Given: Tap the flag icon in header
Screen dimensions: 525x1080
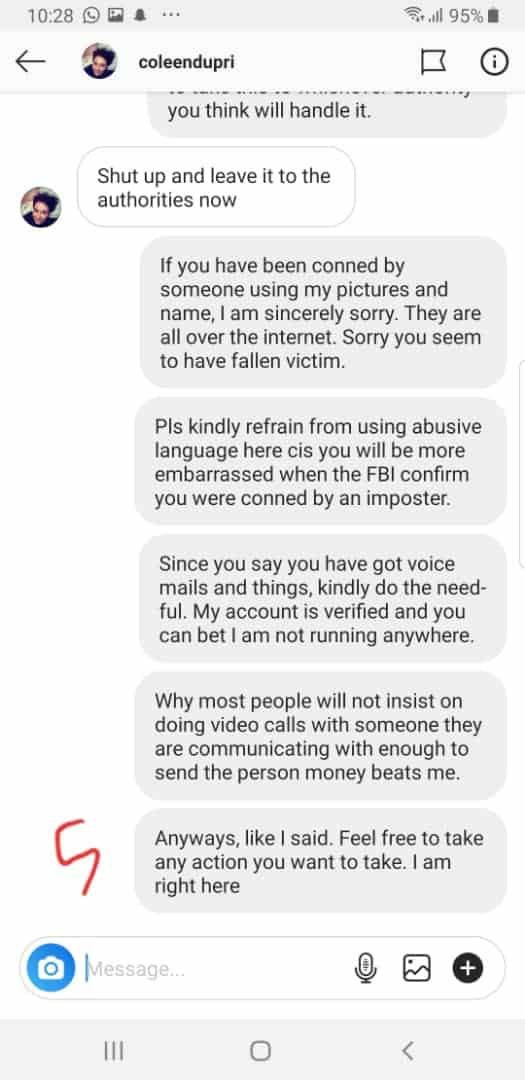Looking at the screenshot, I should [x=433, y=62].
